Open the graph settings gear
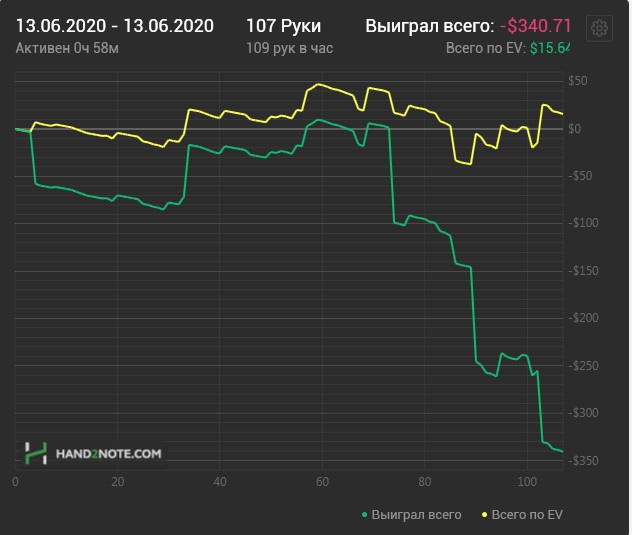Image resolution: width=632 pixels, height=535 pixels. pos(601,27)
